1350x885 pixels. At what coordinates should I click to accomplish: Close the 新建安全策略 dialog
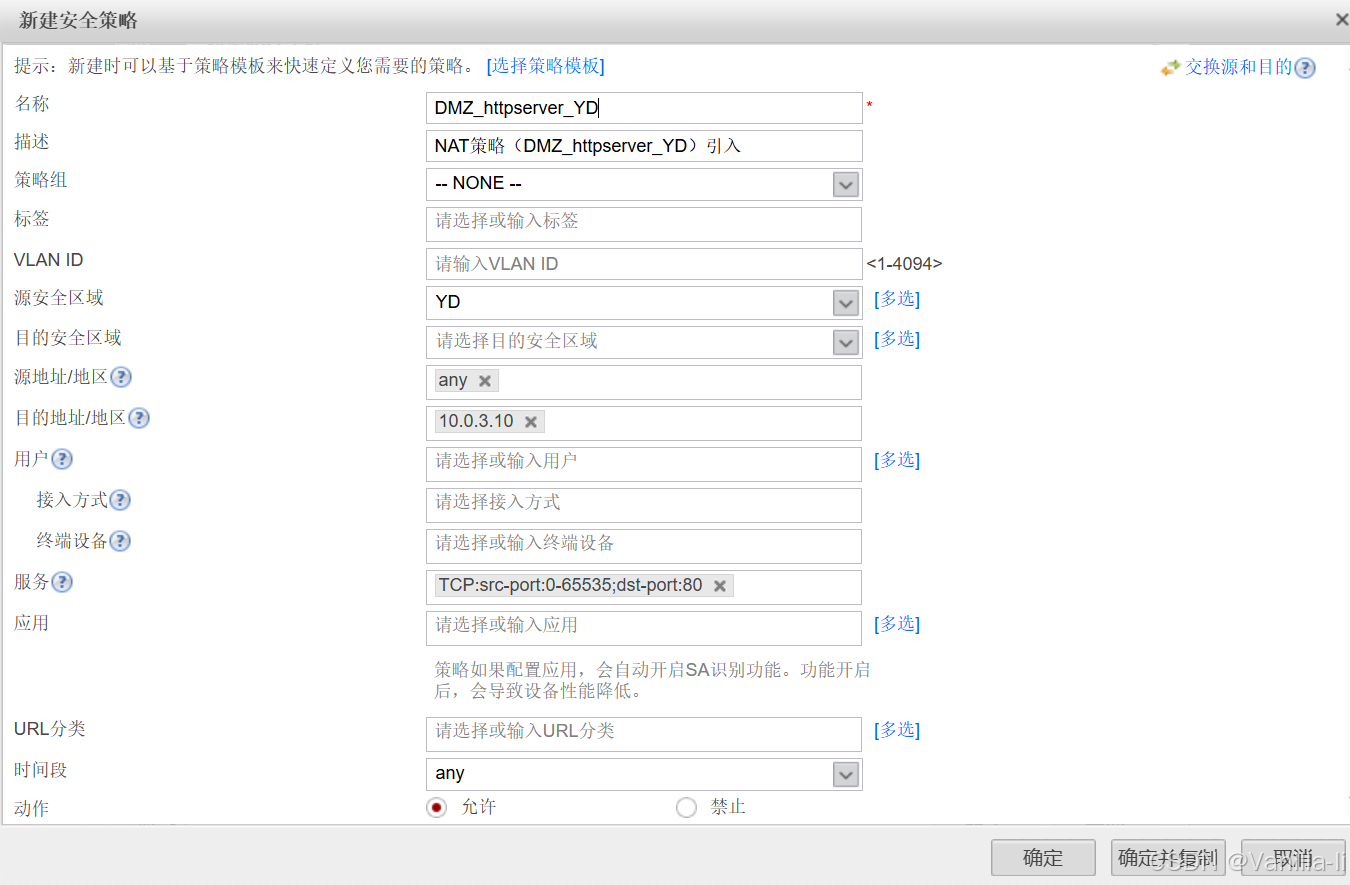(x=1341, y=20)
